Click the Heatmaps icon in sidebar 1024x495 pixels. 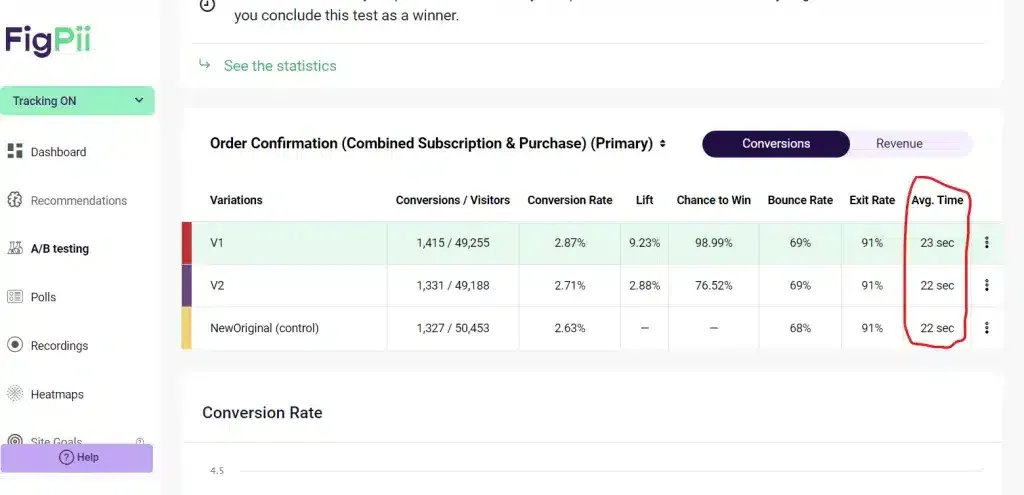coord(15,394)
